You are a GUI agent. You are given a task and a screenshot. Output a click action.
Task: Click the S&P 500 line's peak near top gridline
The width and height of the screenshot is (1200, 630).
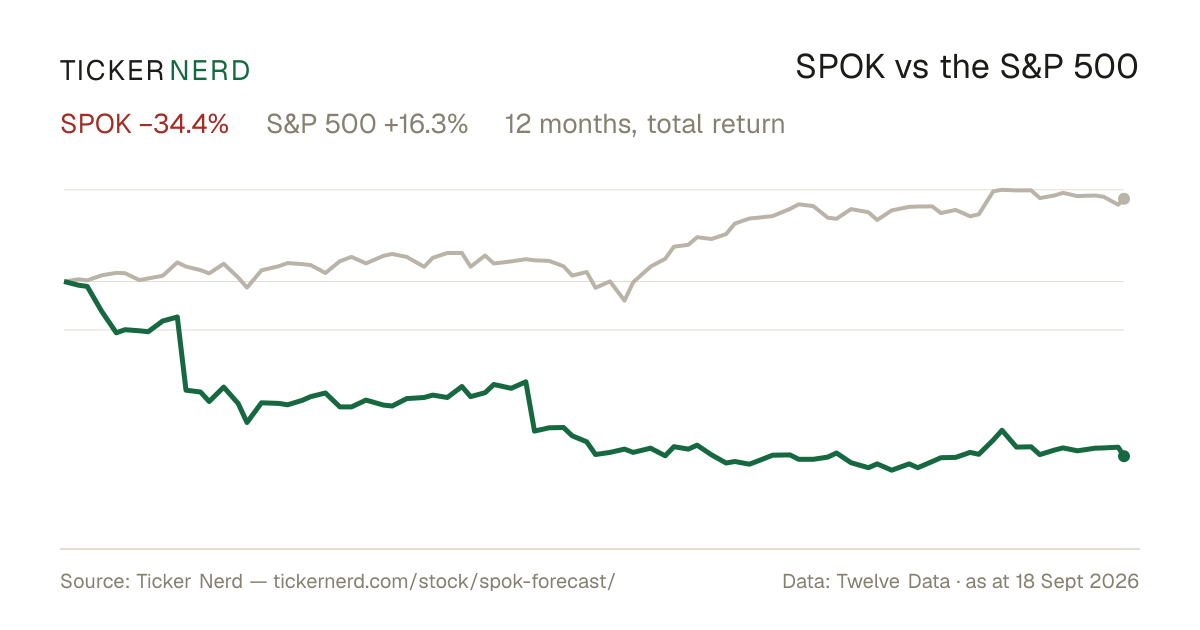(1003, 189)
